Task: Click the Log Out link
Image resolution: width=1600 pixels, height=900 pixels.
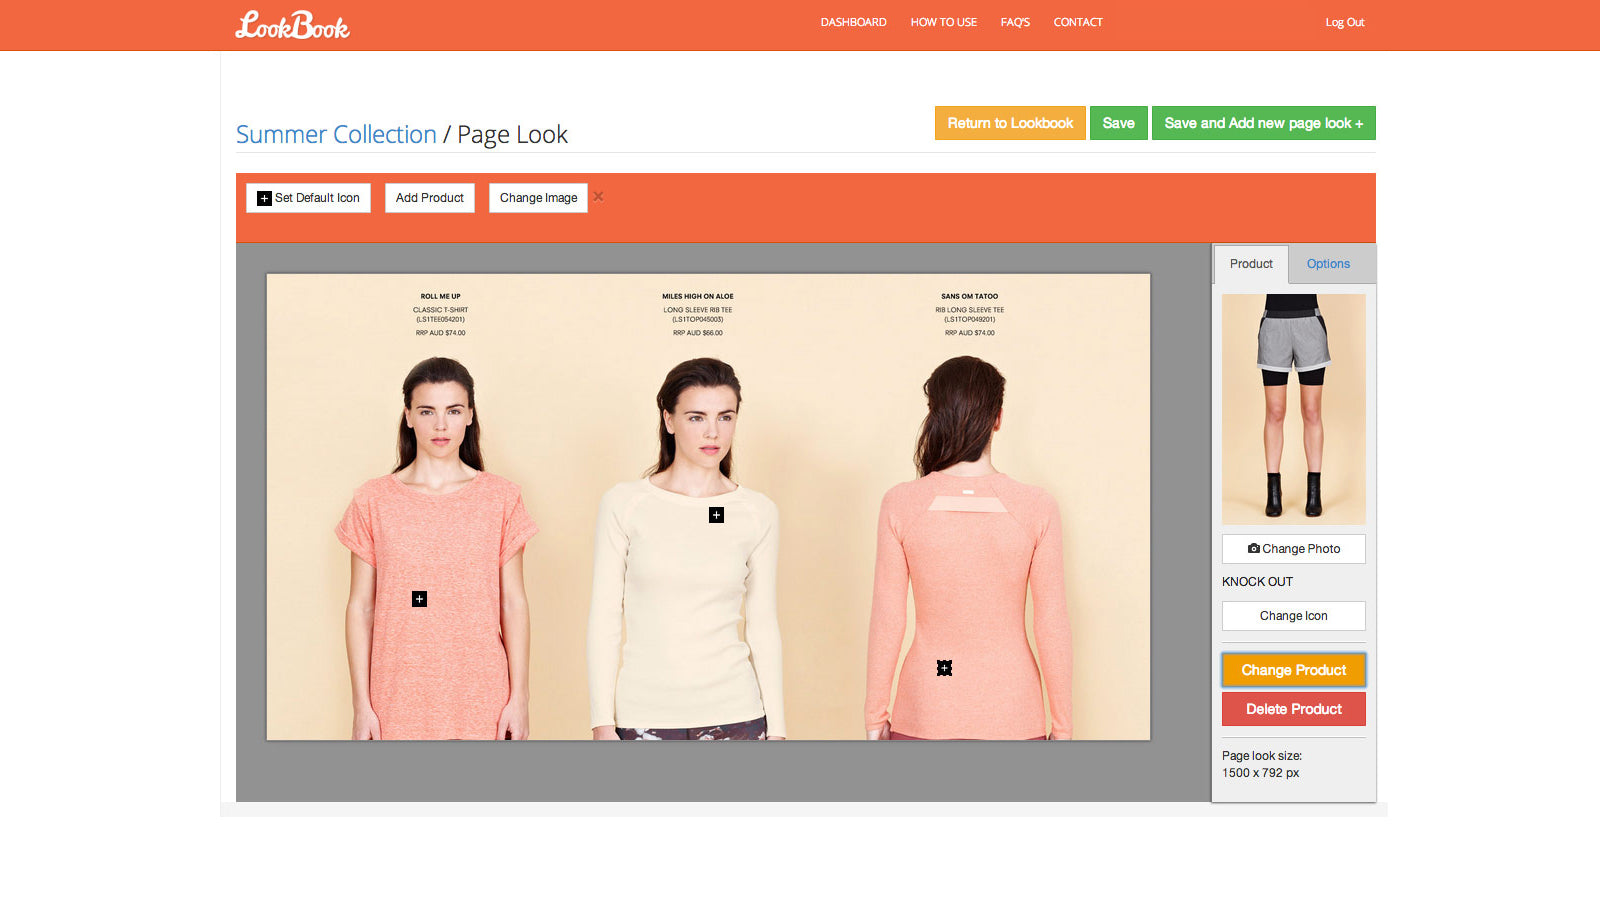Action: pyautogui.click(x=1344, y=22)
